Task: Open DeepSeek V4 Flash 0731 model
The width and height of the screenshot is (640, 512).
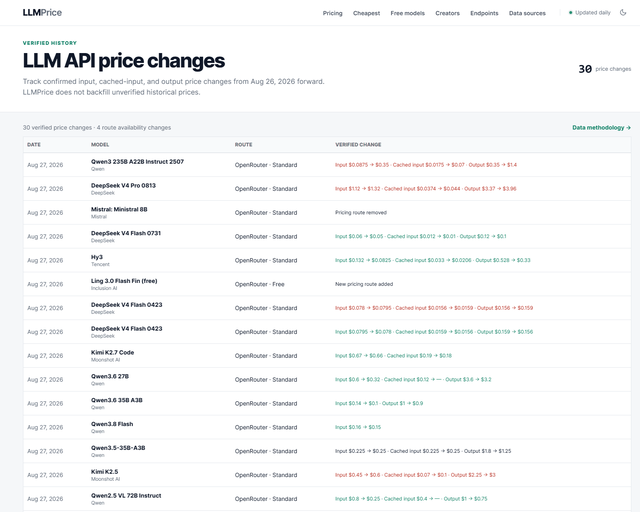Action: 126,233
